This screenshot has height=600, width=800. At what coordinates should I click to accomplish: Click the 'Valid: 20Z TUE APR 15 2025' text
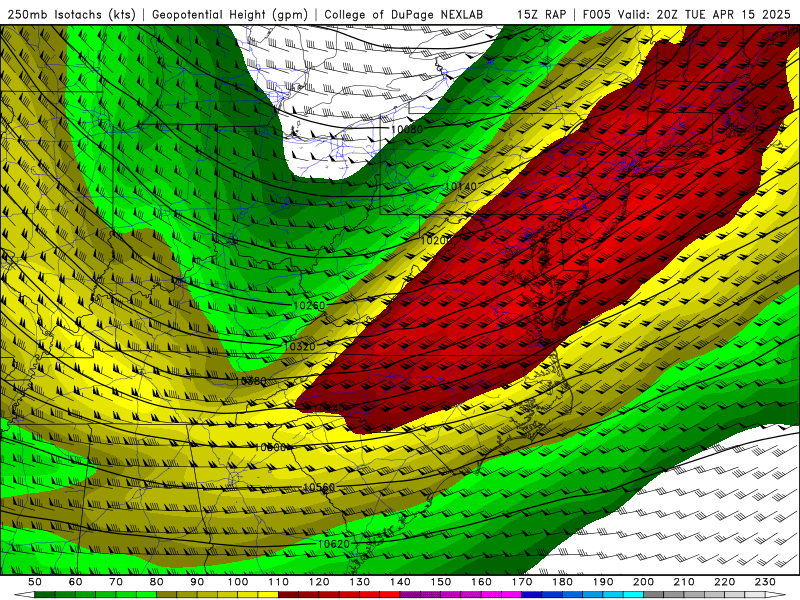[704, 14]
